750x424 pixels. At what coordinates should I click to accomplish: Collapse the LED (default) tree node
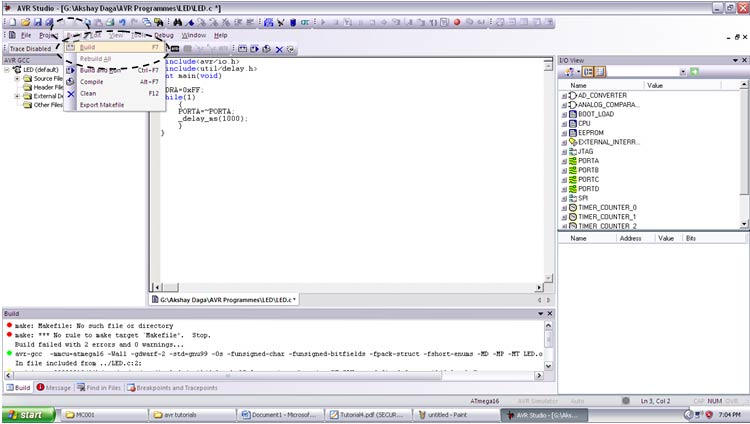click(x=7, y=69)
